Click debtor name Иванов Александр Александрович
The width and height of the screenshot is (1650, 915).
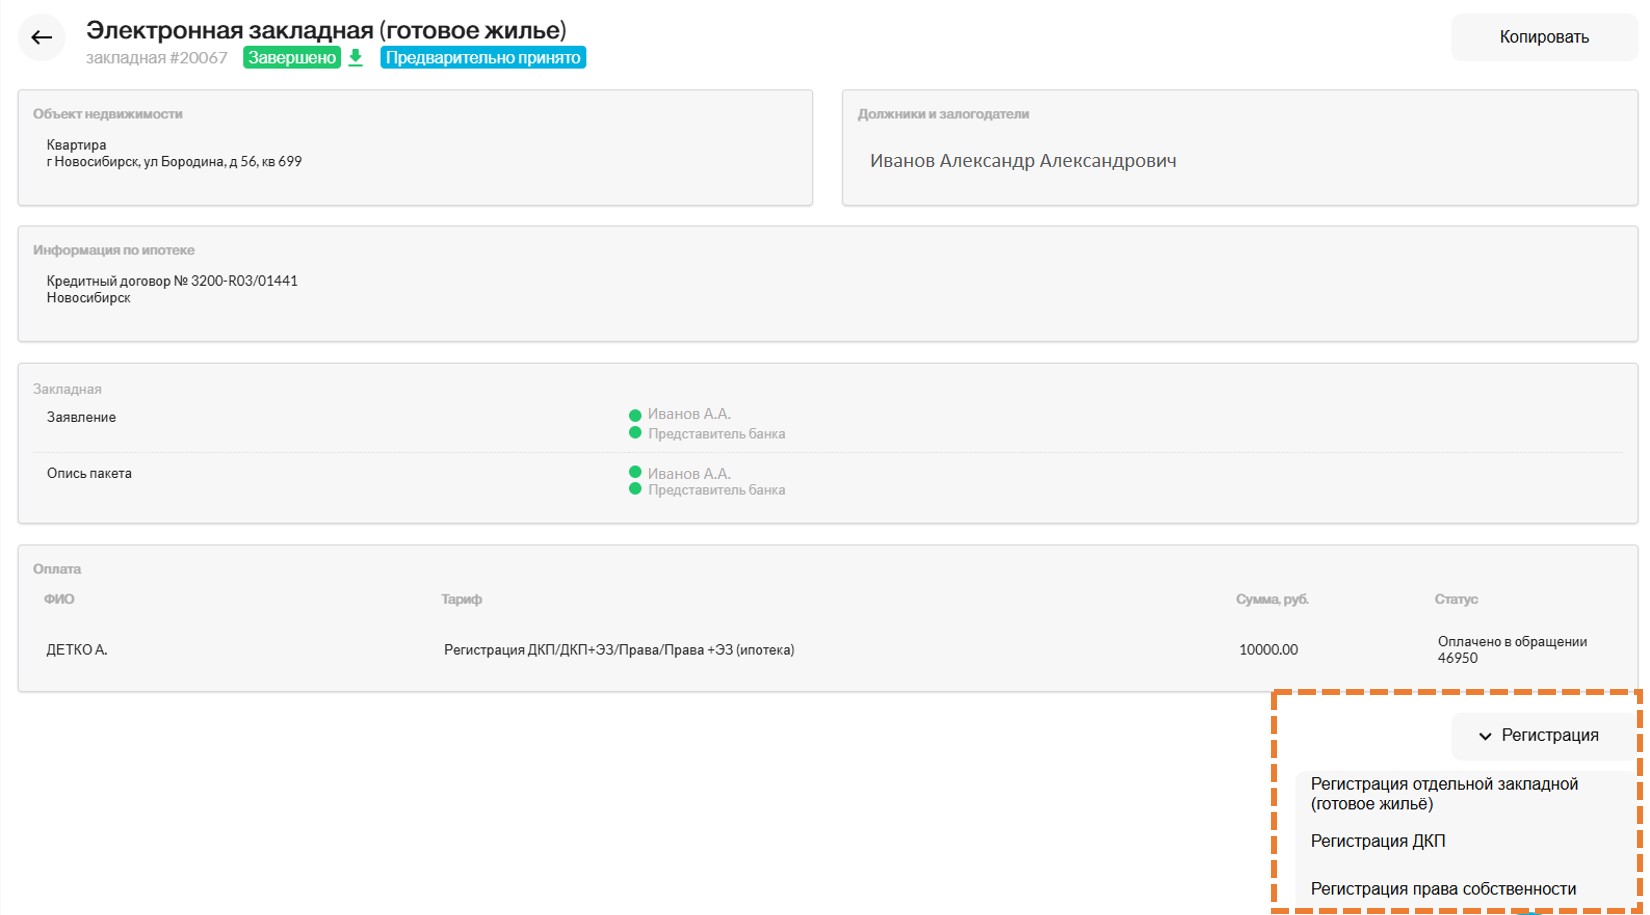[x=1022, y=161]
